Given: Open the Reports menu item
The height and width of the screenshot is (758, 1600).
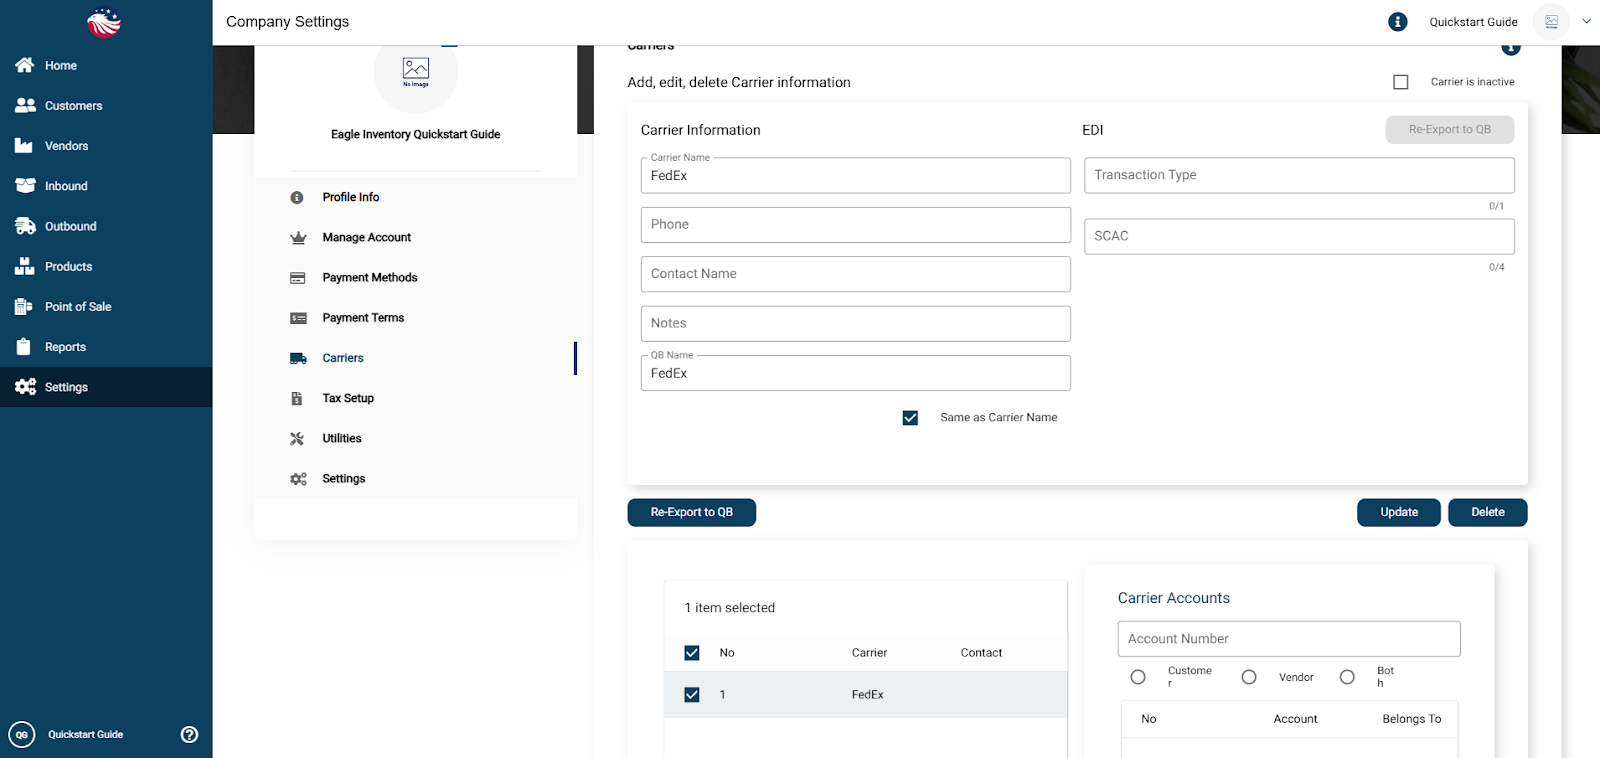Looking at the screenshot, I should tap(65, 347).
